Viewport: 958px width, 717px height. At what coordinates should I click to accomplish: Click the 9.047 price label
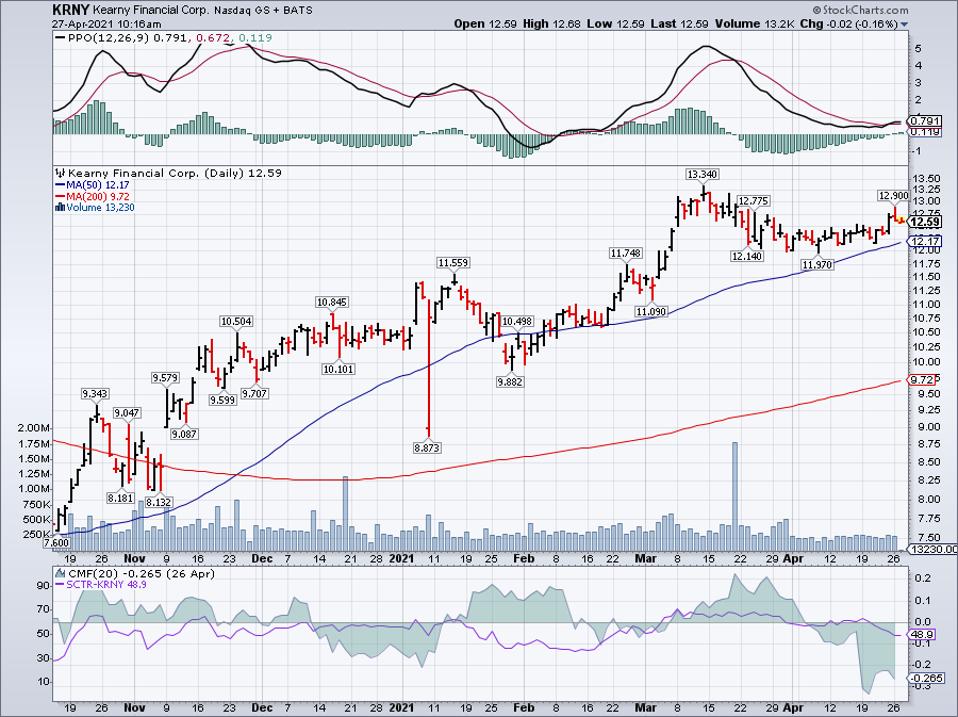click(127, 413)
